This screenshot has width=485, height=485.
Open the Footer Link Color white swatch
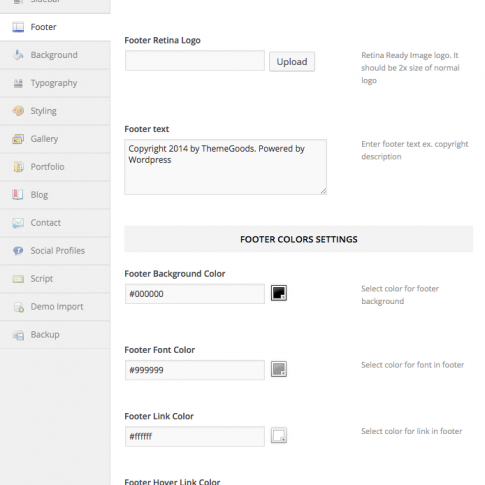point(279,435)
